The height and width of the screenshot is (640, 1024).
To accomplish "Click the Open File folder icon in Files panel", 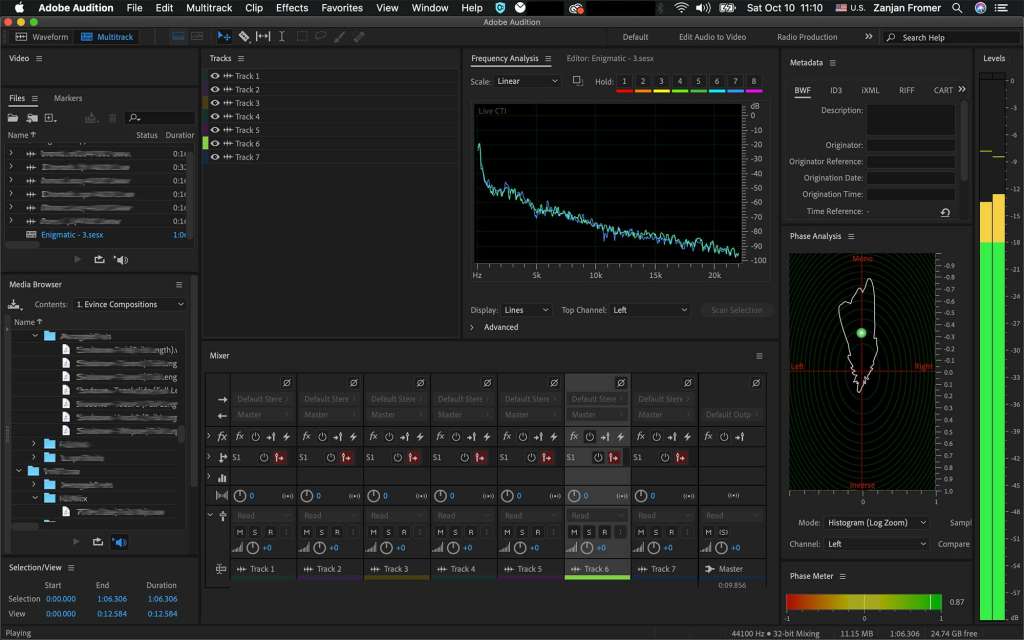I will [13, 118].
